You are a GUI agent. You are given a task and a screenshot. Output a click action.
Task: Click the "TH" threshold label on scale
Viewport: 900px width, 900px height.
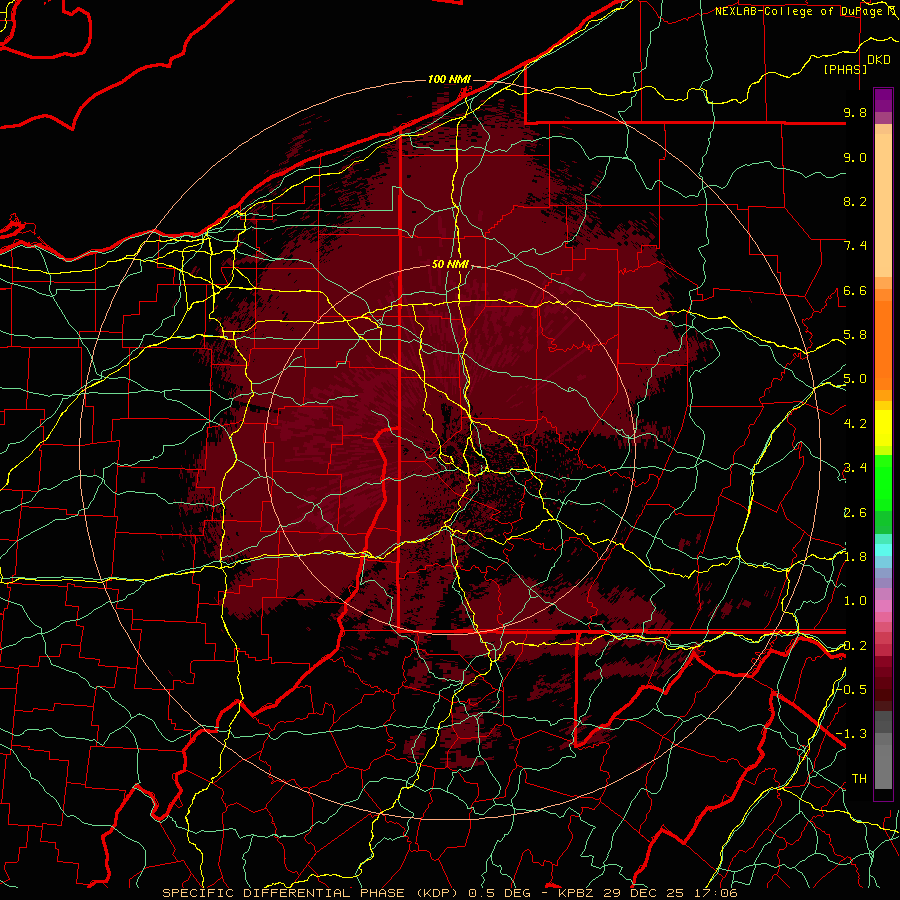pyautogui.click(x=859, y=778)
